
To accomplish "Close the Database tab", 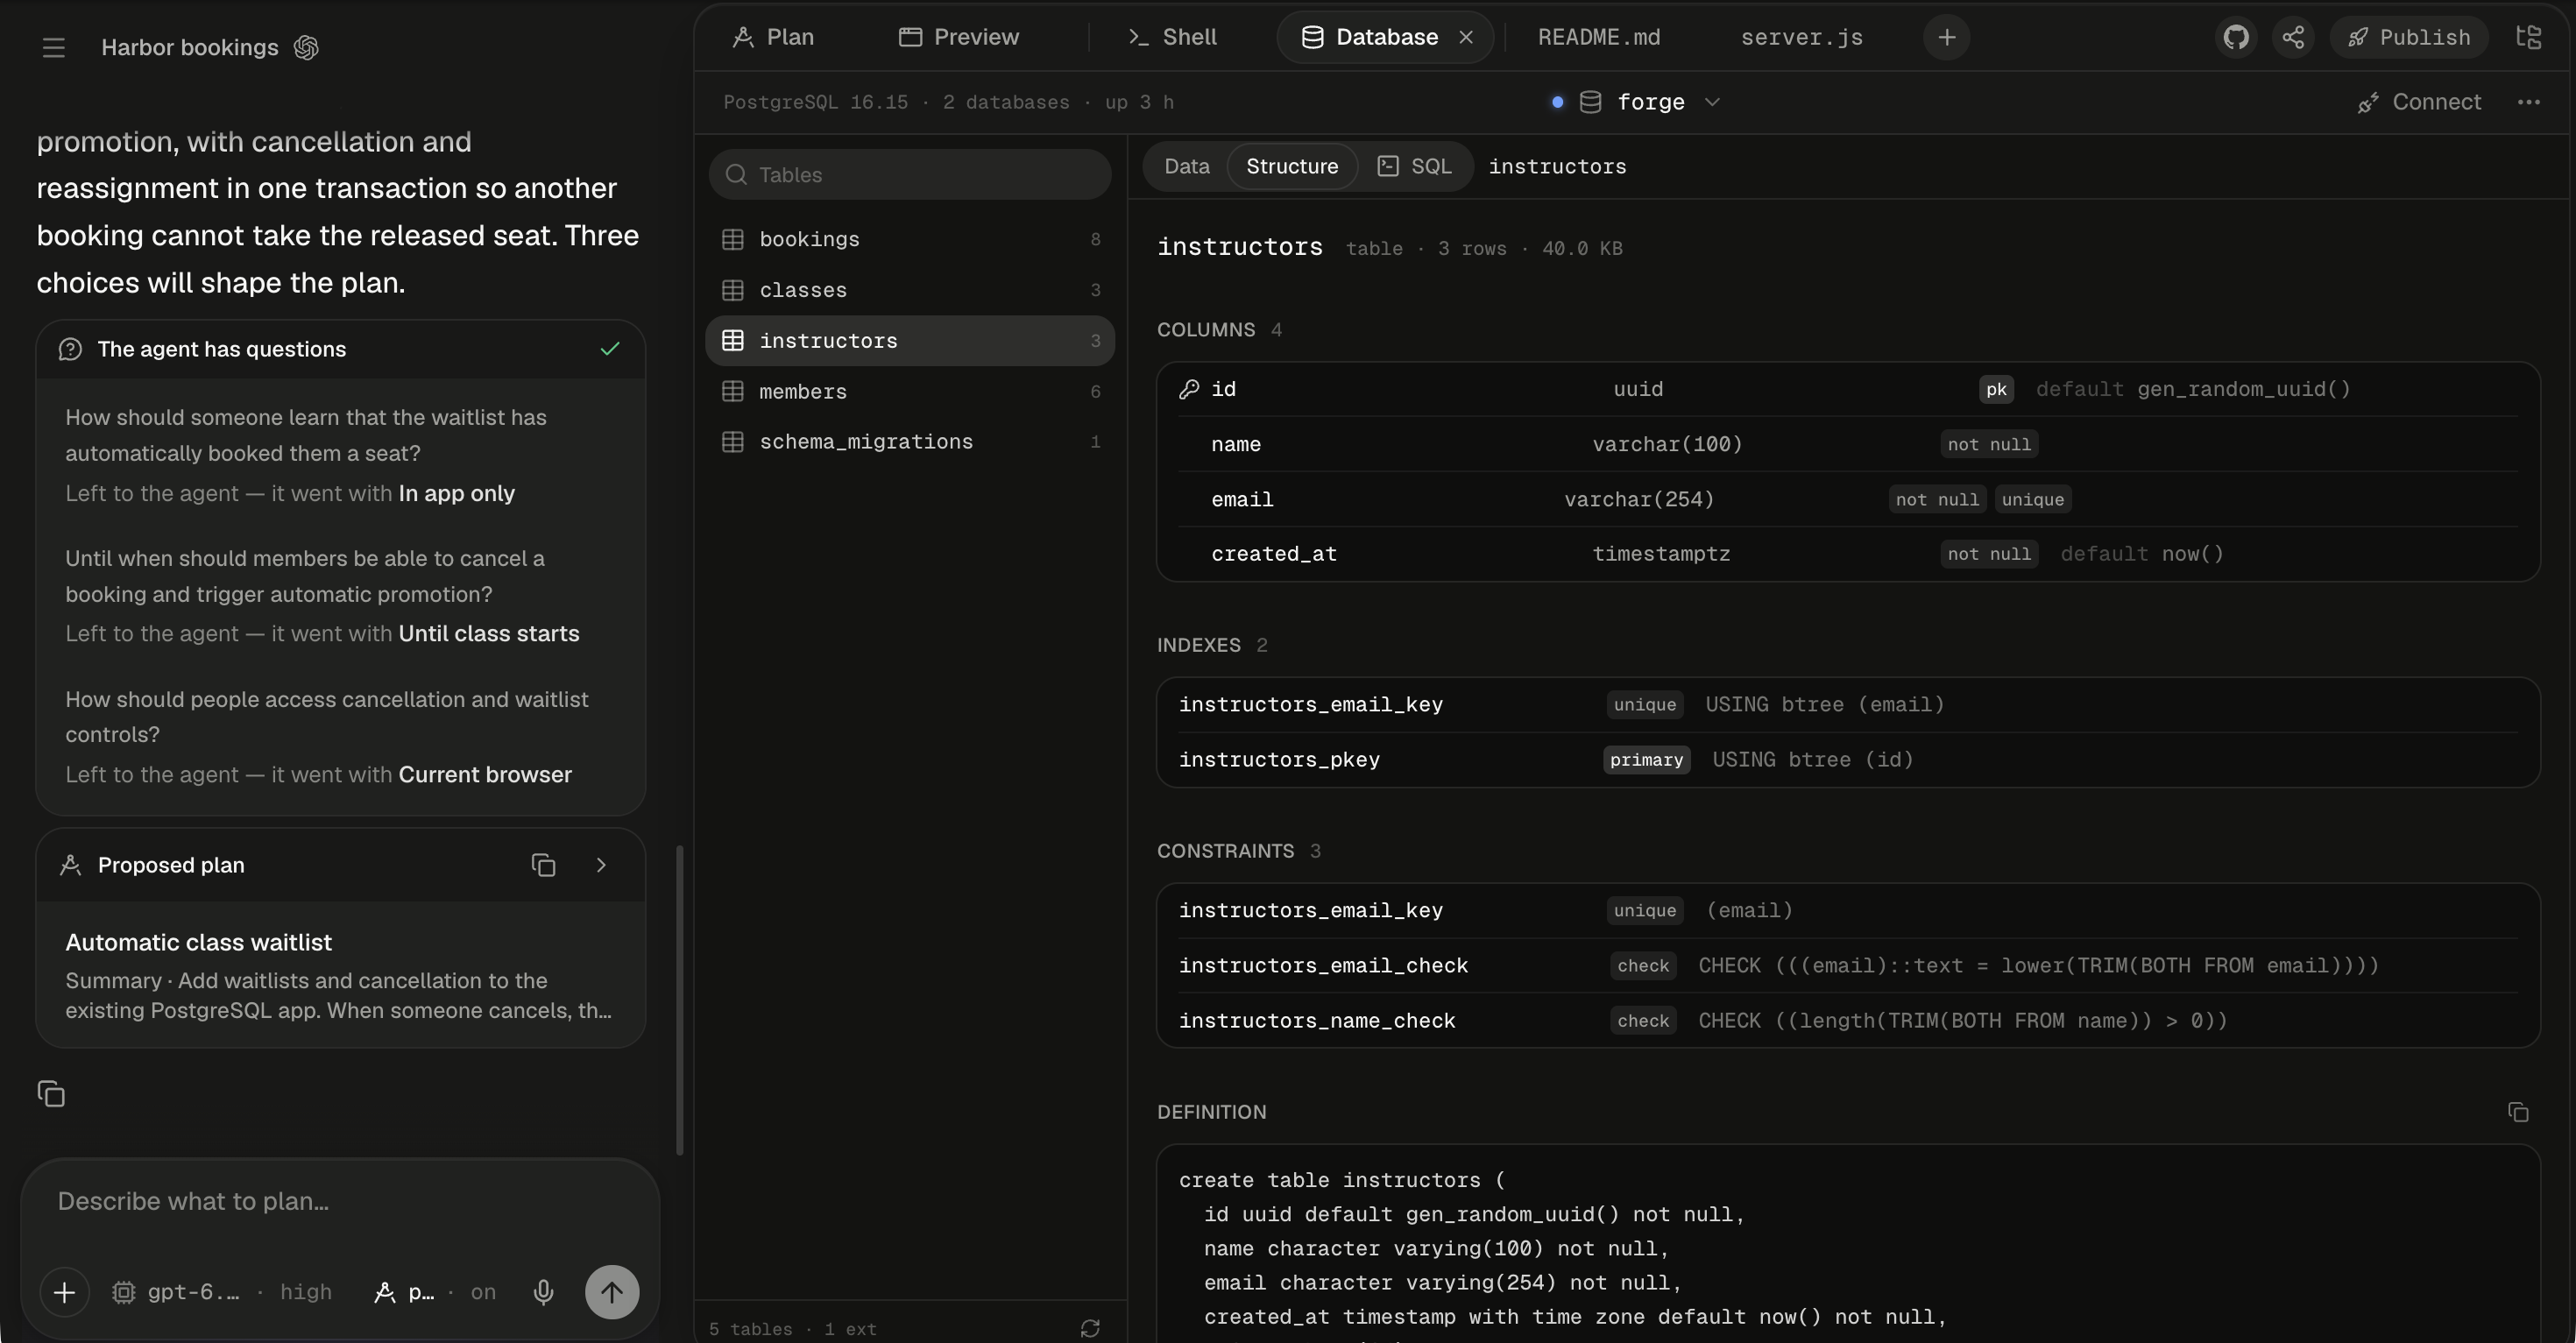I will pyautogui.click(x=1466, y=38).
